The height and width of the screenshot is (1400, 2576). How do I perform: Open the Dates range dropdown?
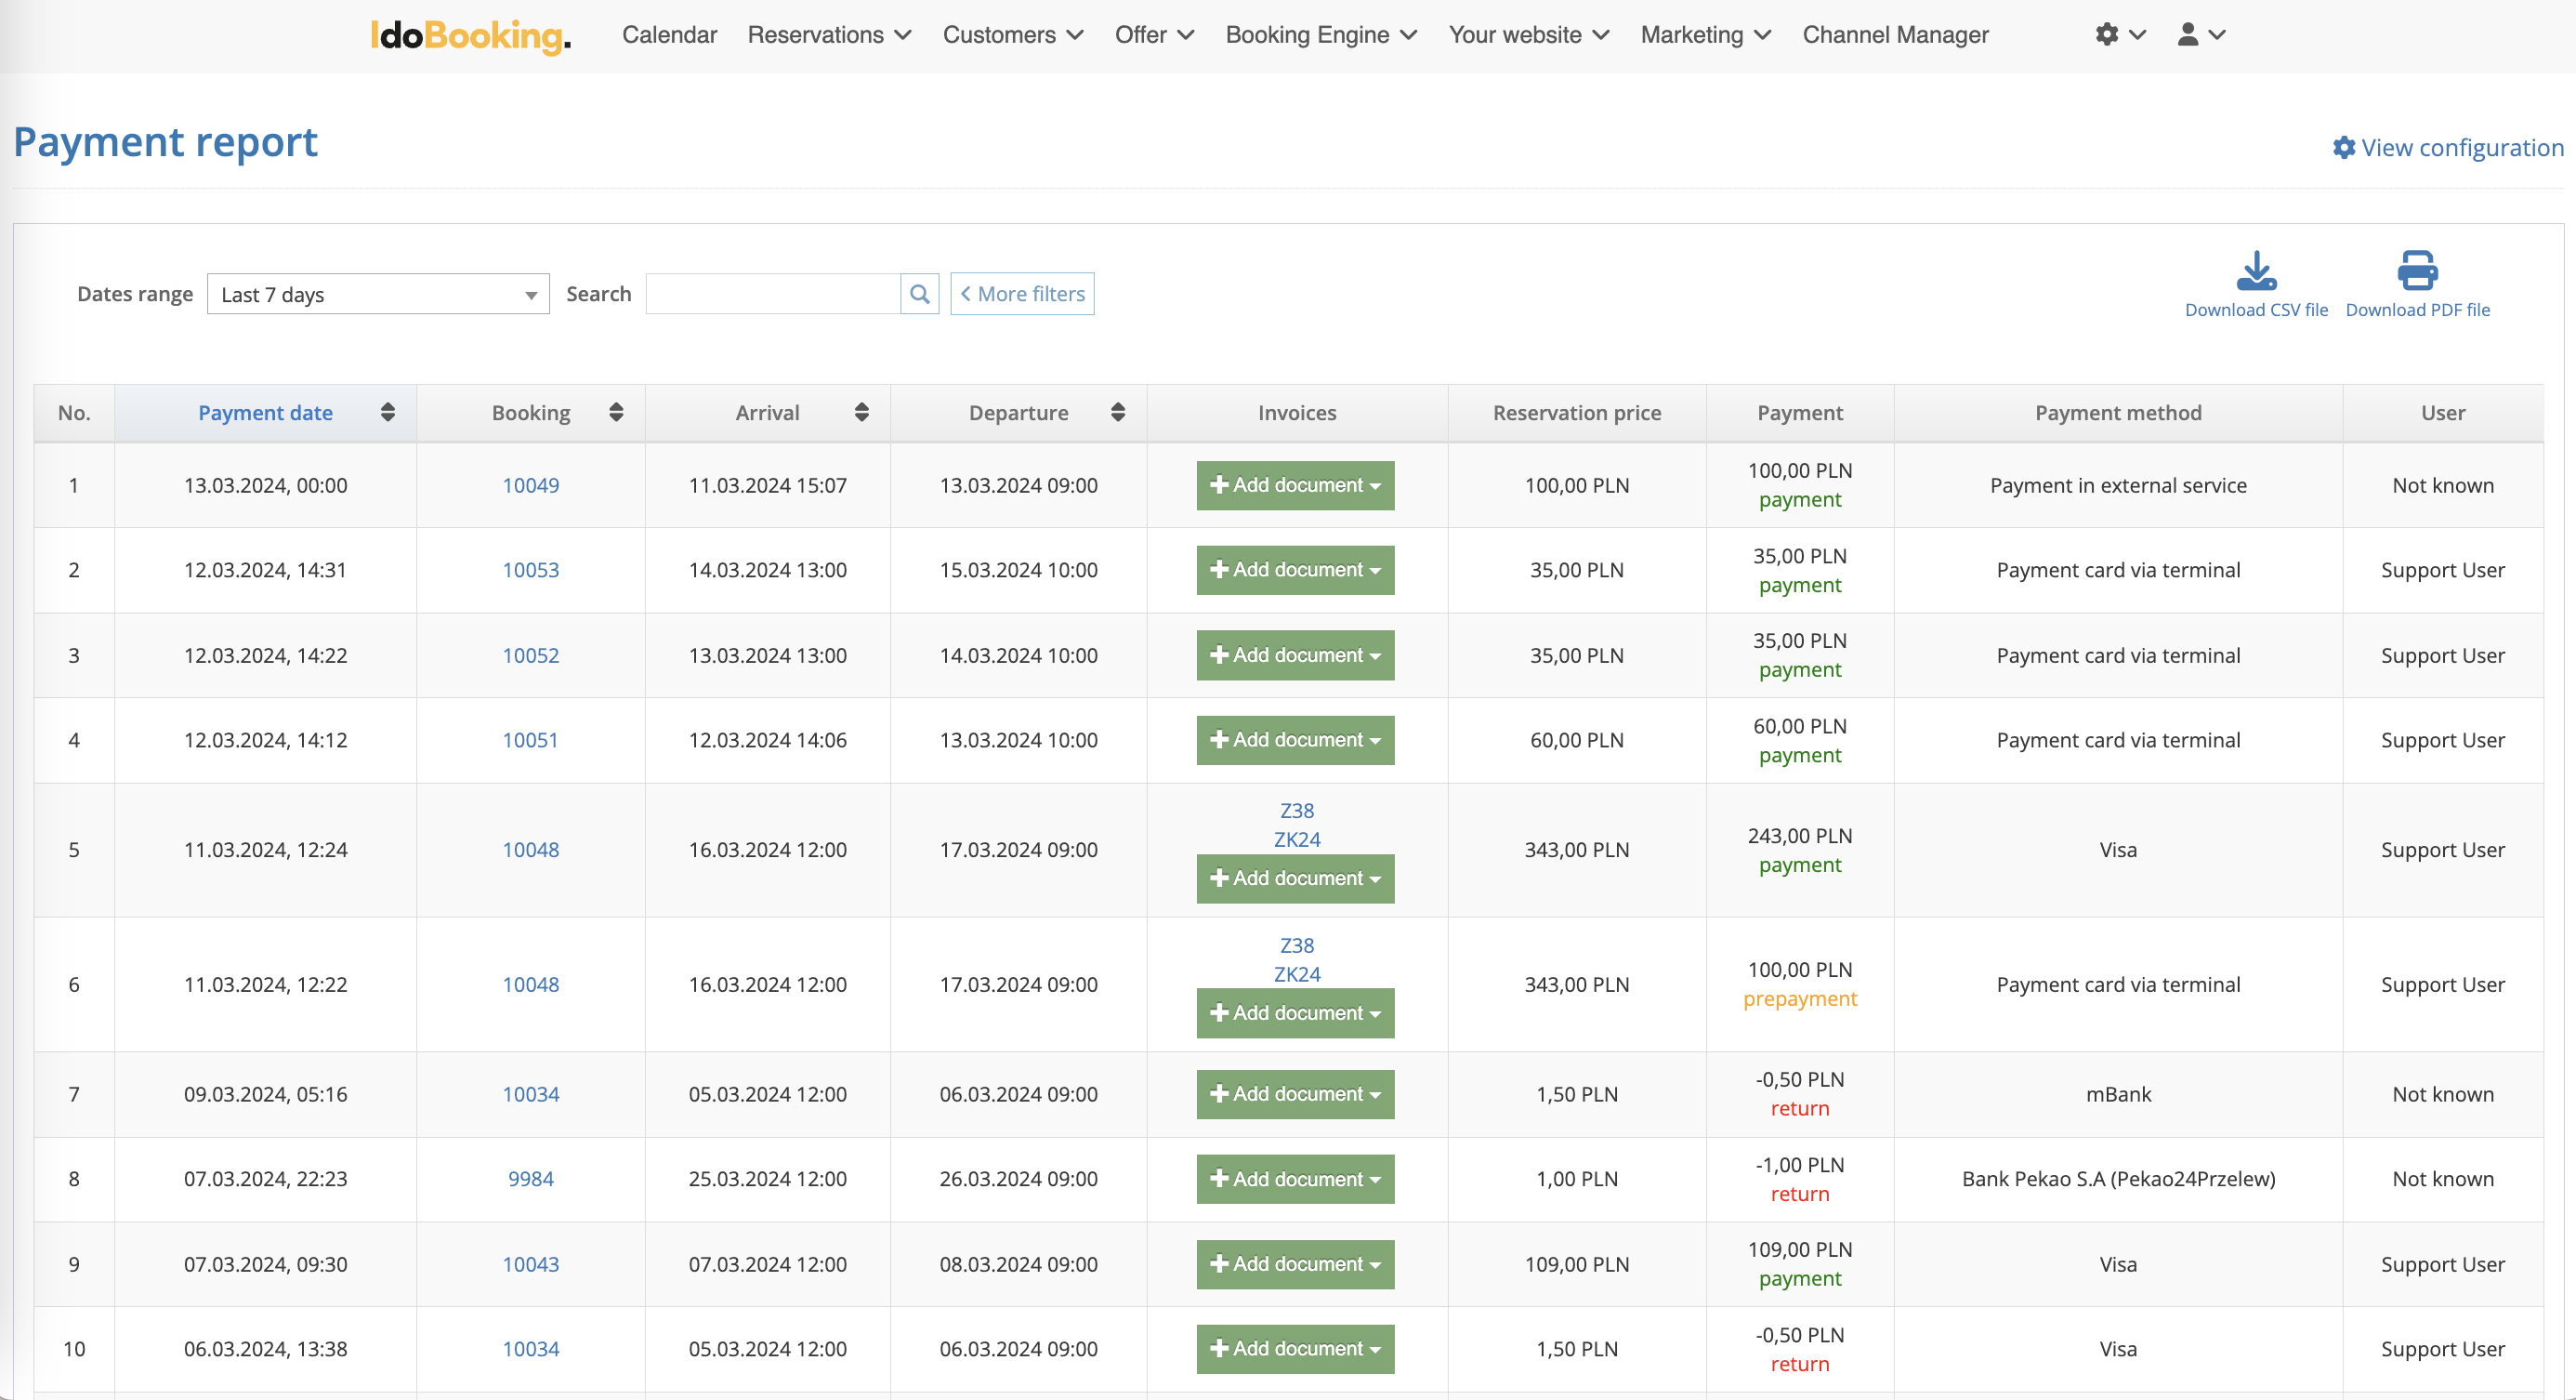(x=378, y=294)
